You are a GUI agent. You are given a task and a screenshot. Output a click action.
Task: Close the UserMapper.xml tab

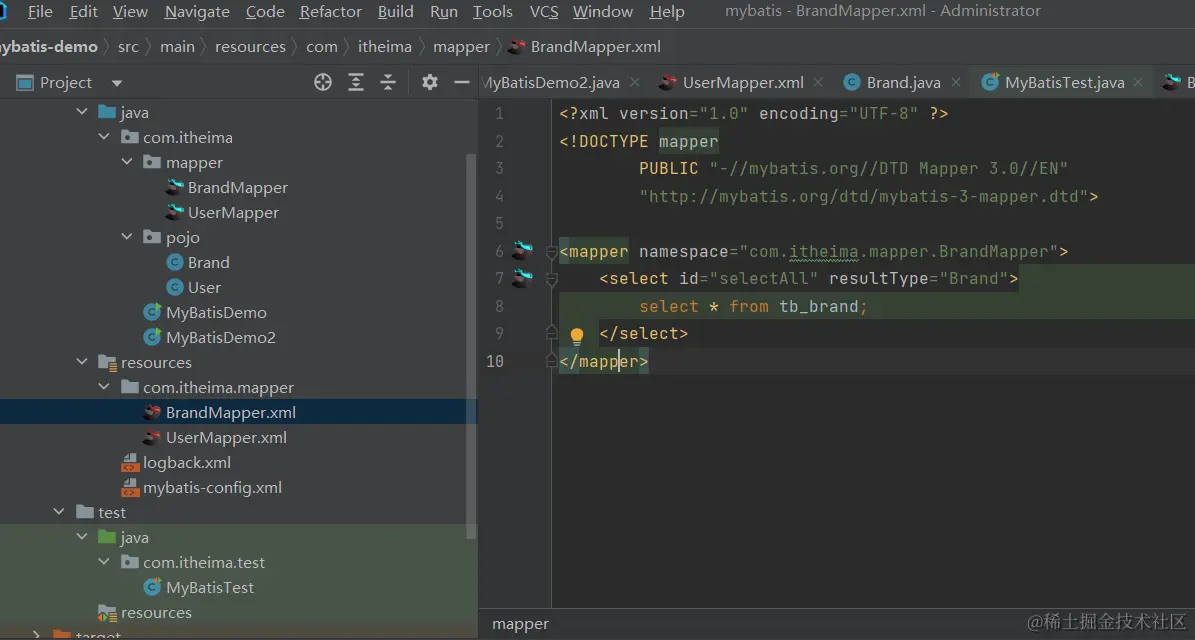[x=818, y=82]
